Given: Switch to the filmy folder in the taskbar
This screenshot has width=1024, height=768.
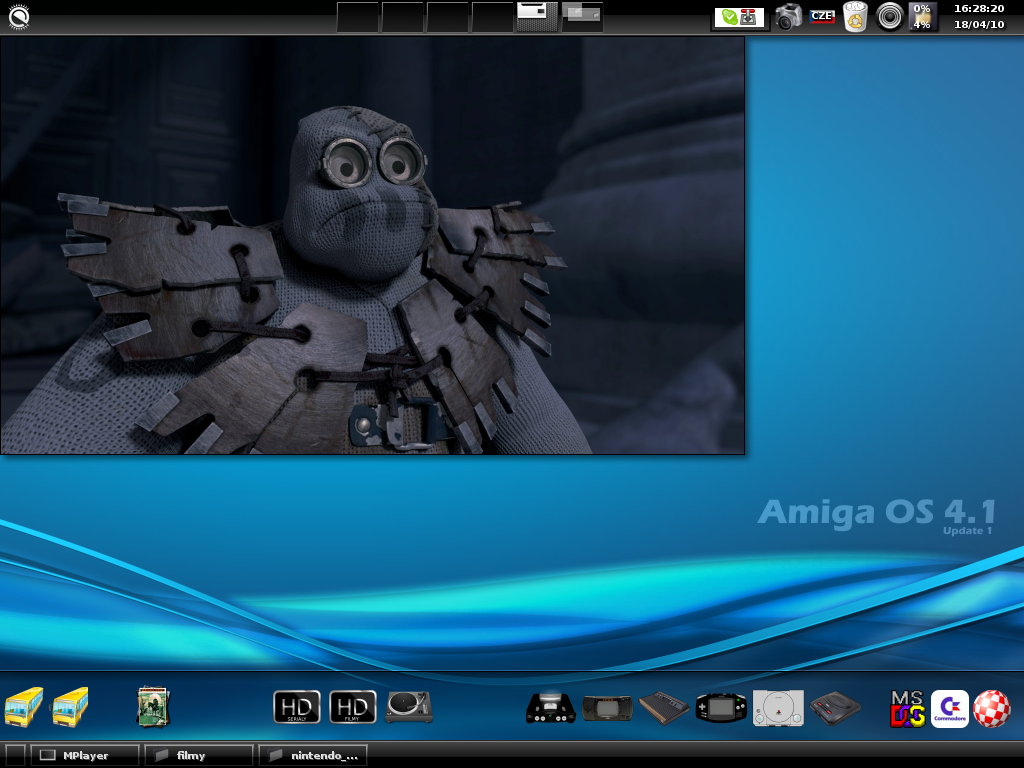Looking at the screenshot, I should tap(199, 756).
